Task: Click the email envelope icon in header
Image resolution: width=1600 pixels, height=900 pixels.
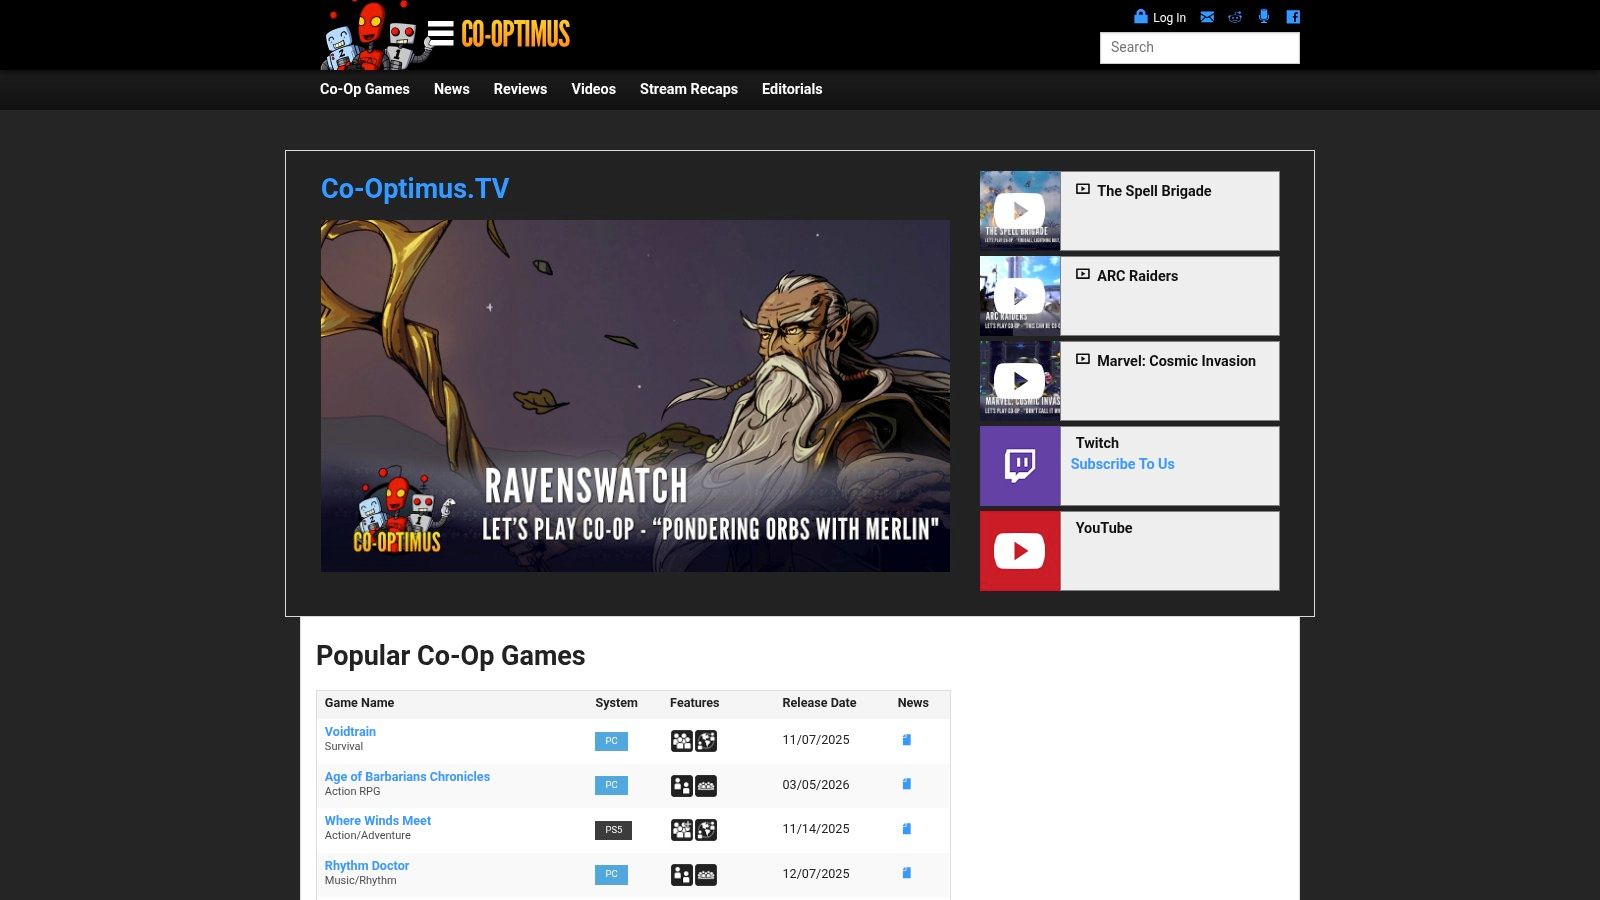Action: (1207, 17)
